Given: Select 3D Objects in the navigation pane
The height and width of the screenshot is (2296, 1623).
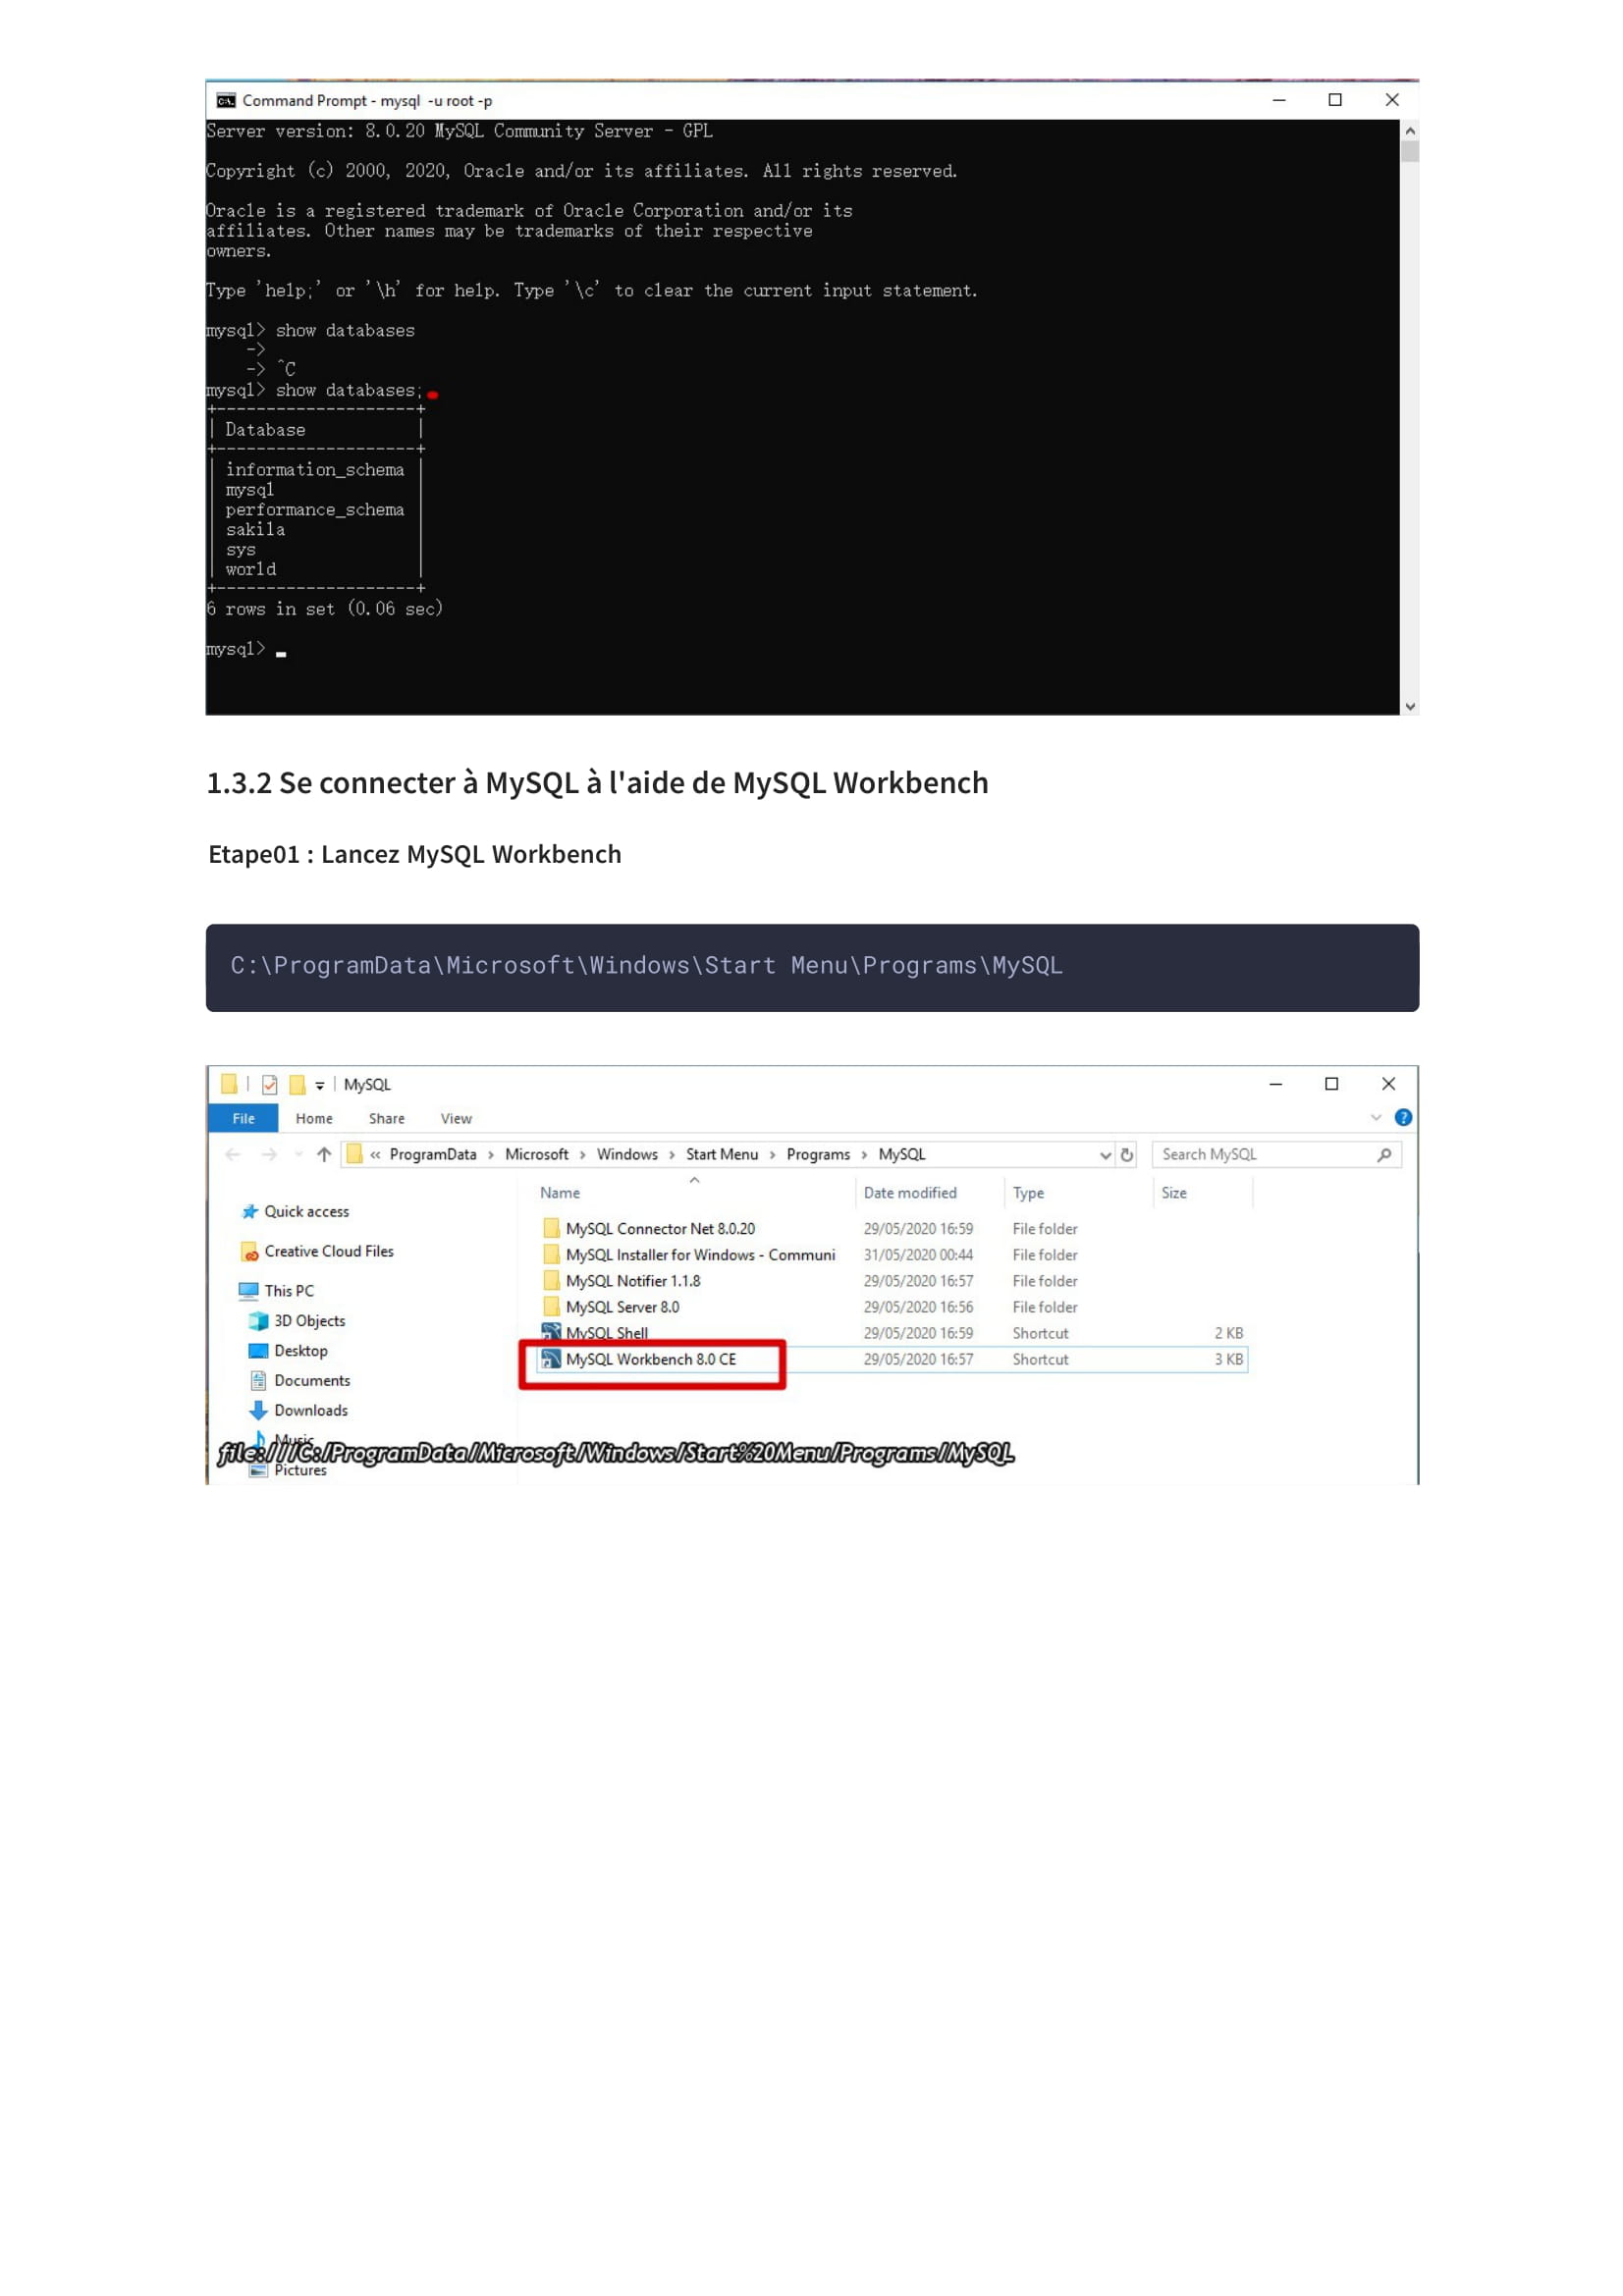Looking at the screenshot, I should (297, 1320).
